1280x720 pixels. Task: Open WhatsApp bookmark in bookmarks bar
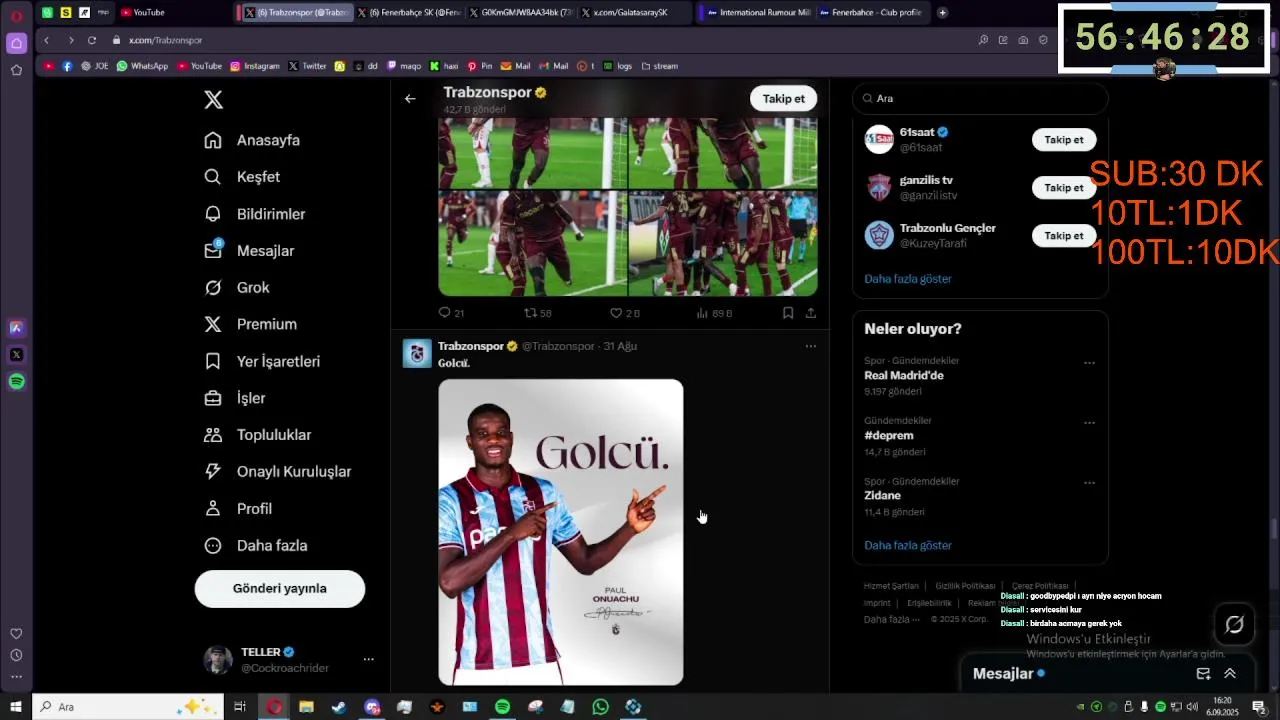coord(142,66)
